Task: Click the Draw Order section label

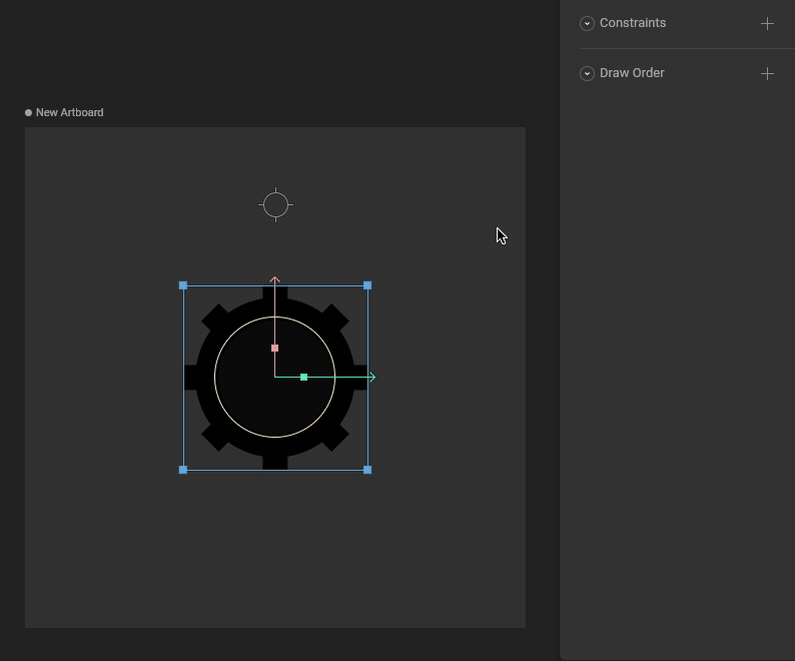Action: [632, 73]
